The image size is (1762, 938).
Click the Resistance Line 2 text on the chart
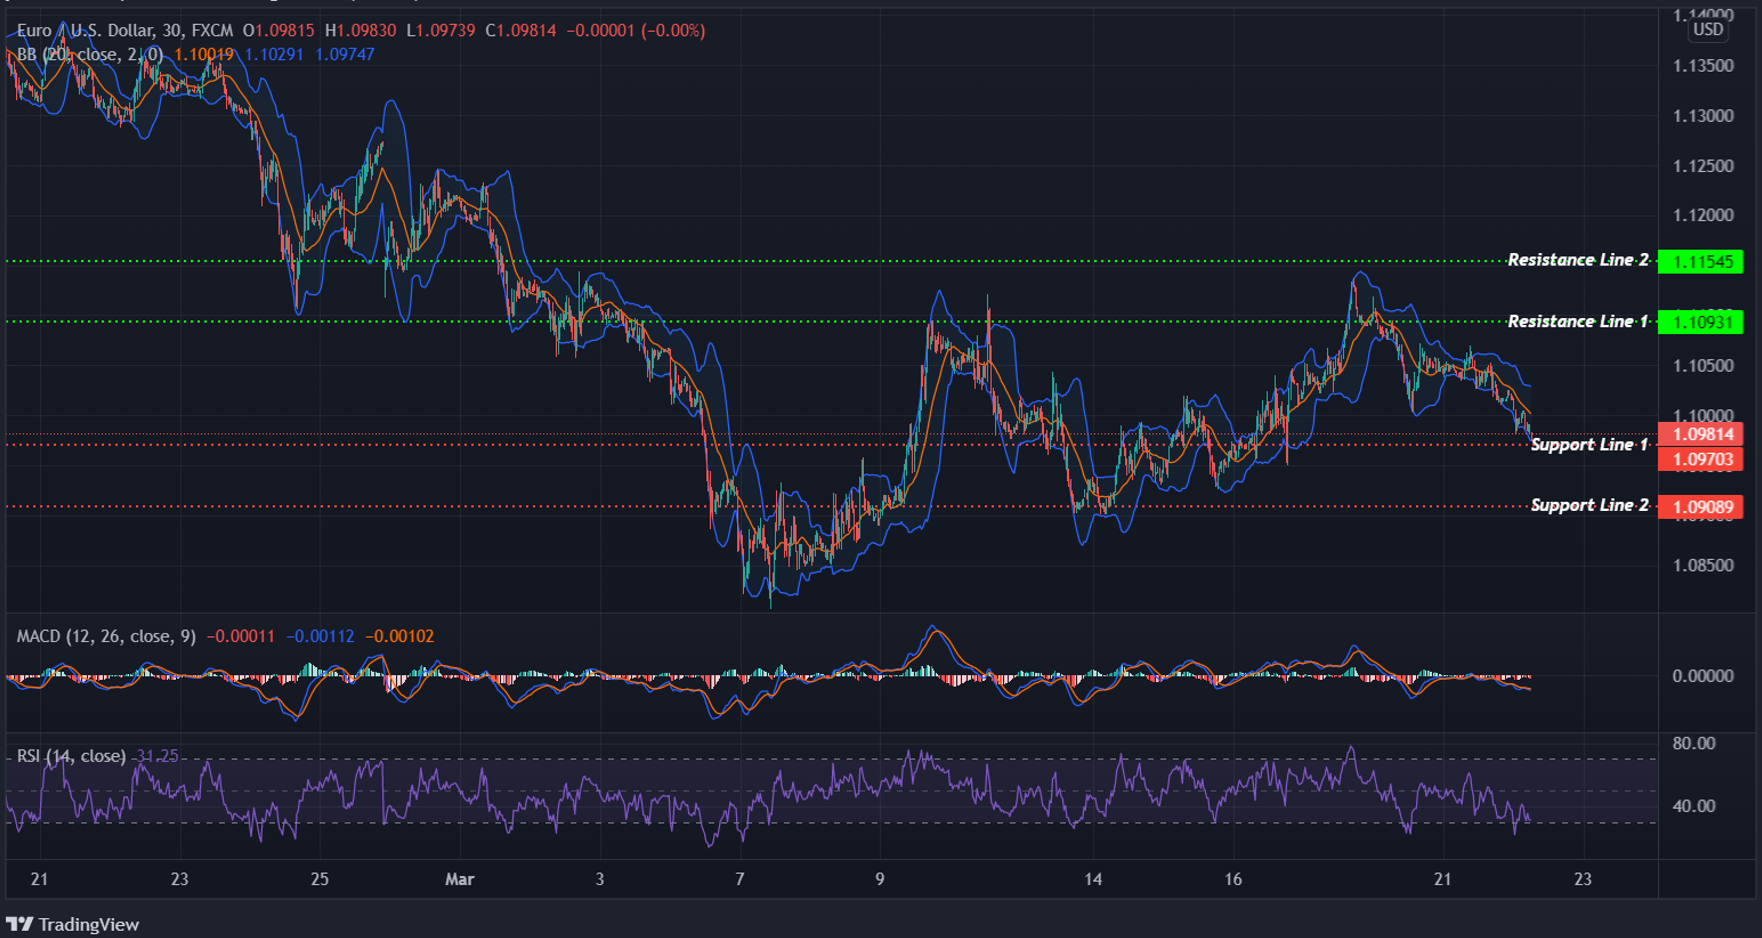point(1578,260)
